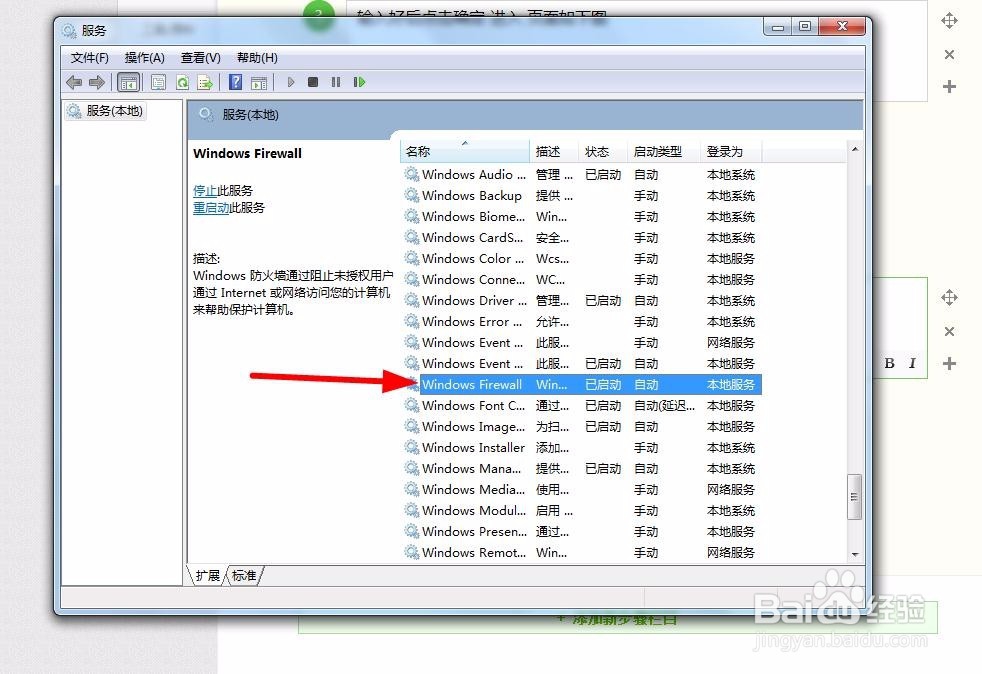Click the Start Service play icon
The width and height of the screenshot is (982, 674).
click(x=291, y=82)
